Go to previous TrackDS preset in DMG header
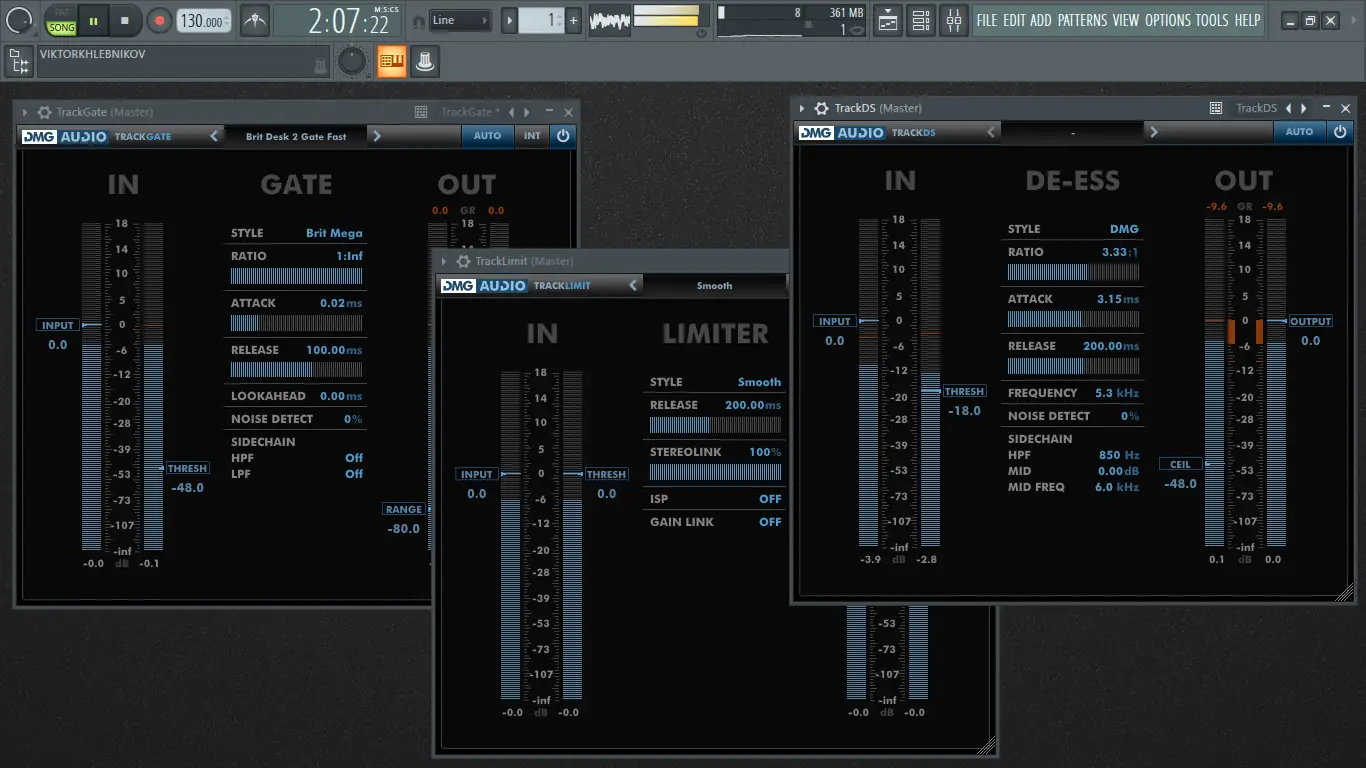Image resolution: width=1366 pixels, height=768 pixels. [992, 132]
